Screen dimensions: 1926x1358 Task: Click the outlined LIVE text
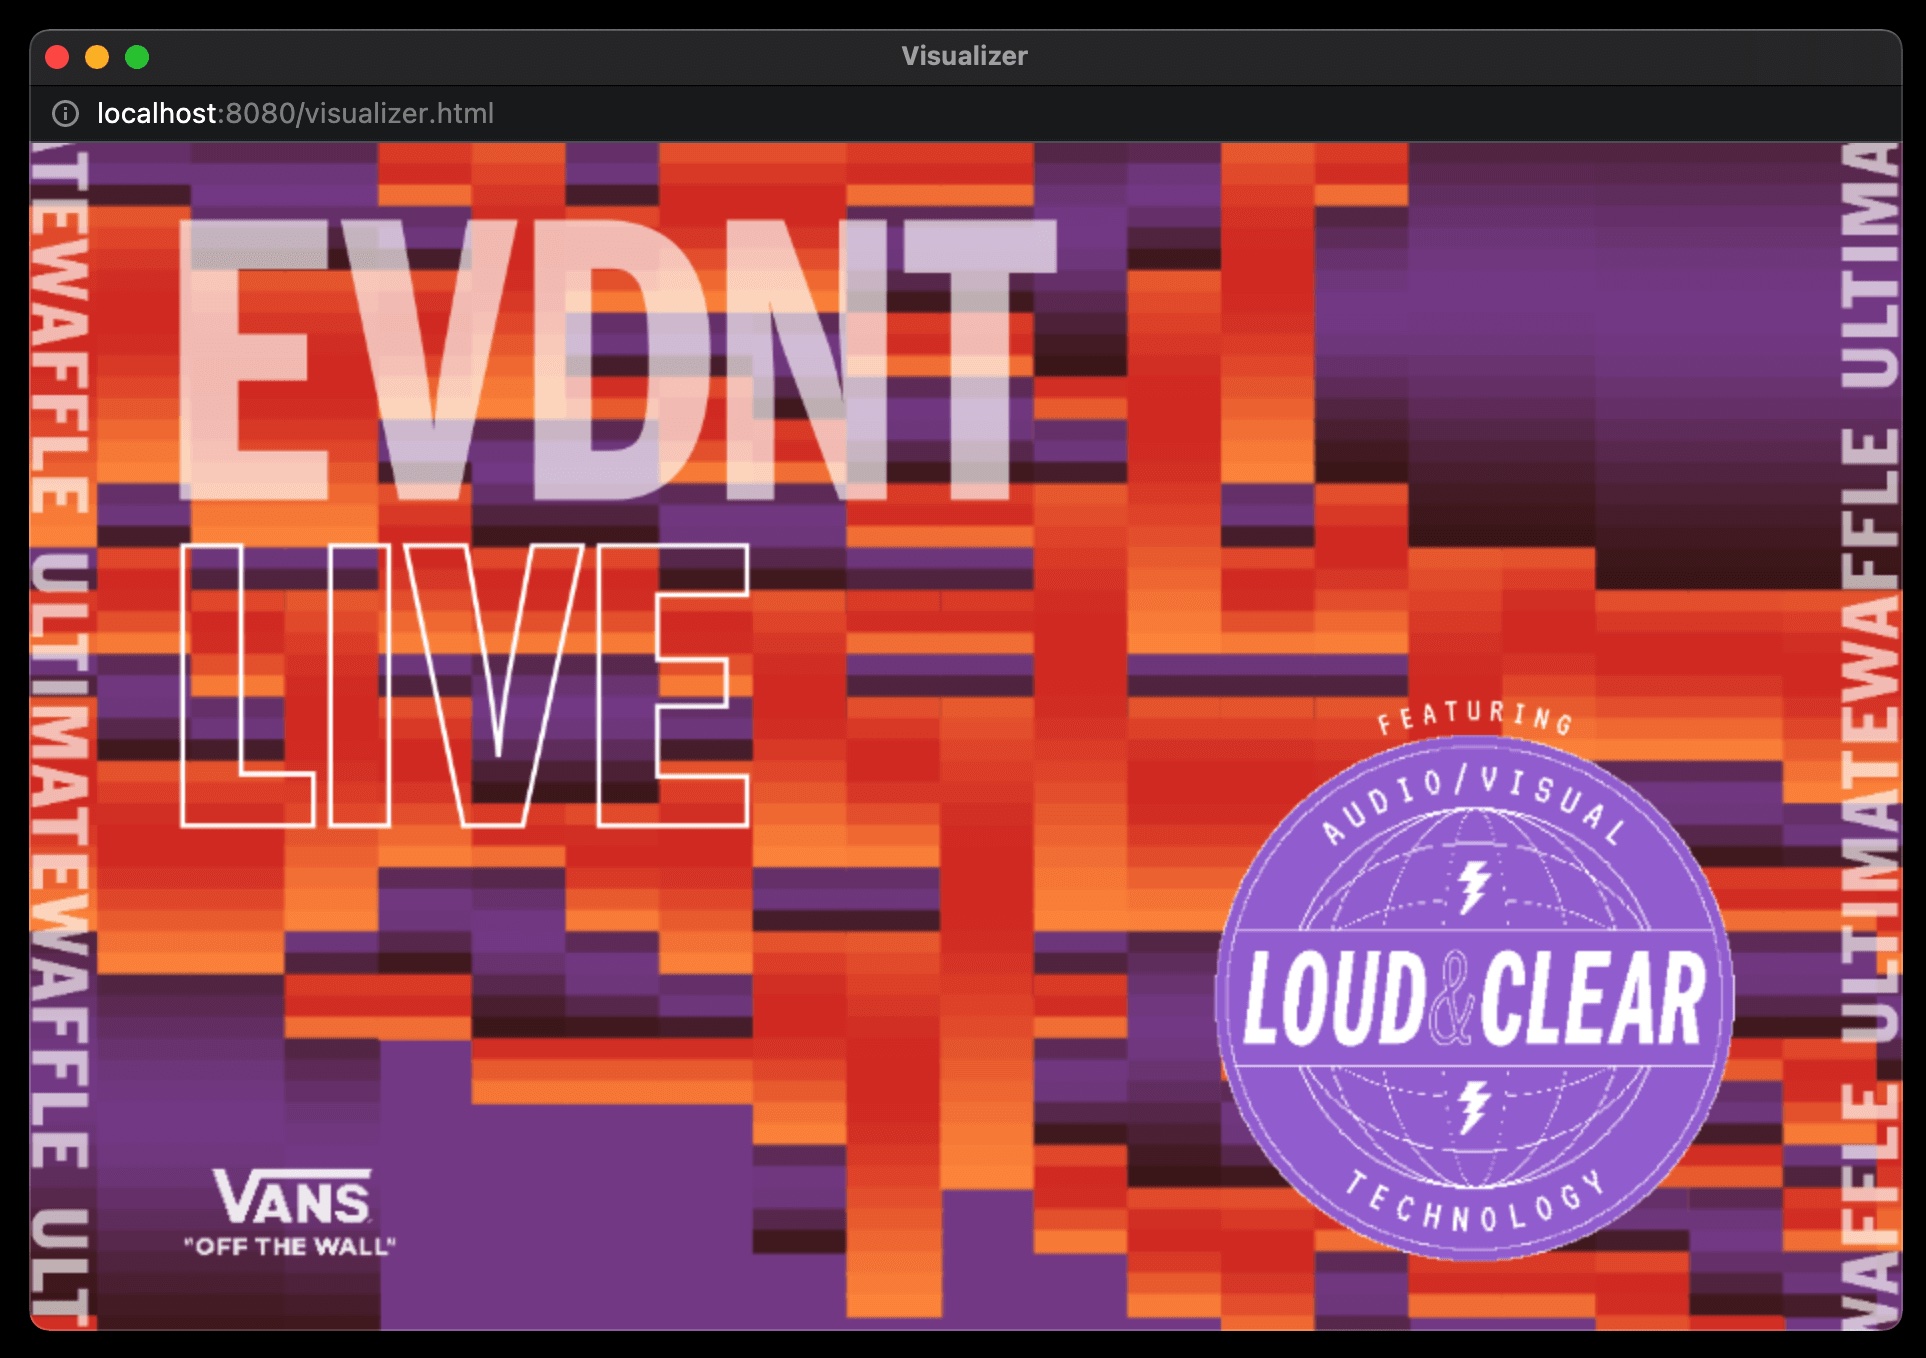464,686
